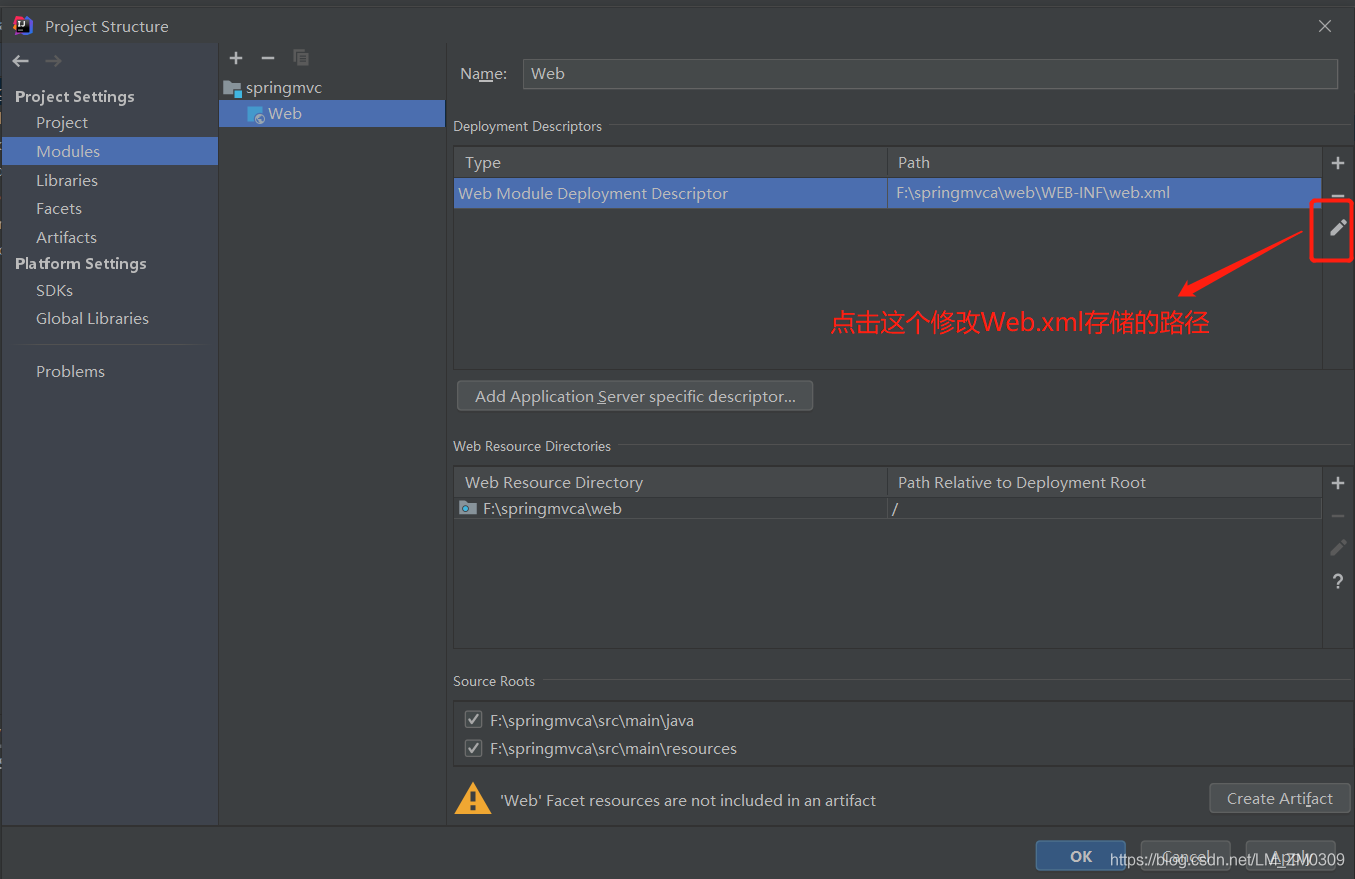Edit the web.xml descriptor path
The image size is (1355, 879).
click(x=1338, y=228)
